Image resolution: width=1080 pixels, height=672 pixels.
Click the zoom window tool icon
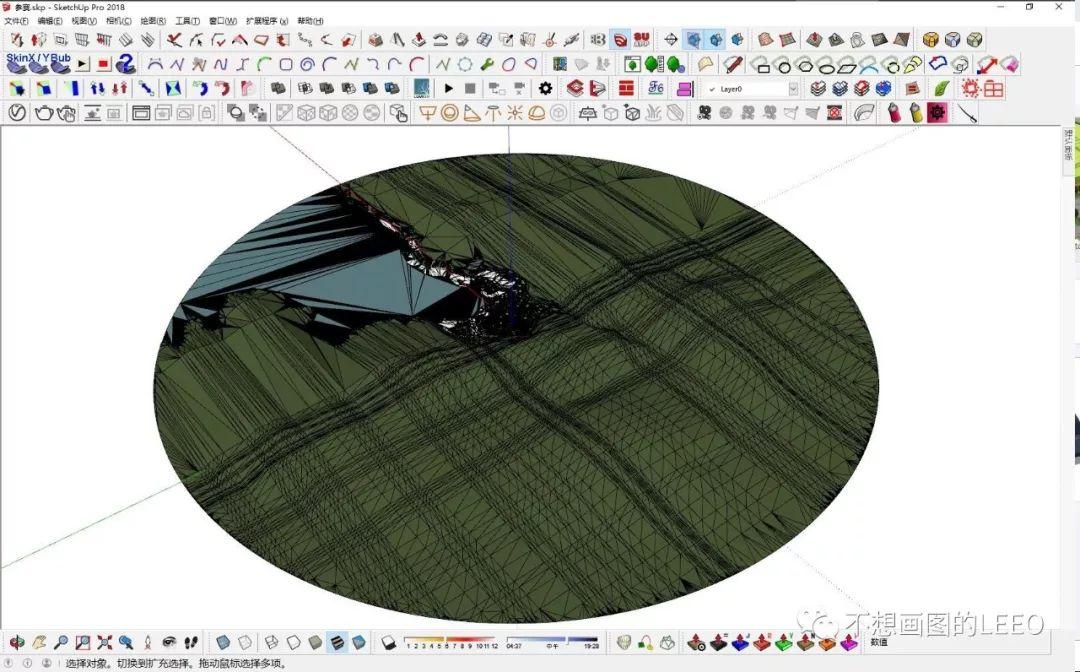[x=83, y=643]
